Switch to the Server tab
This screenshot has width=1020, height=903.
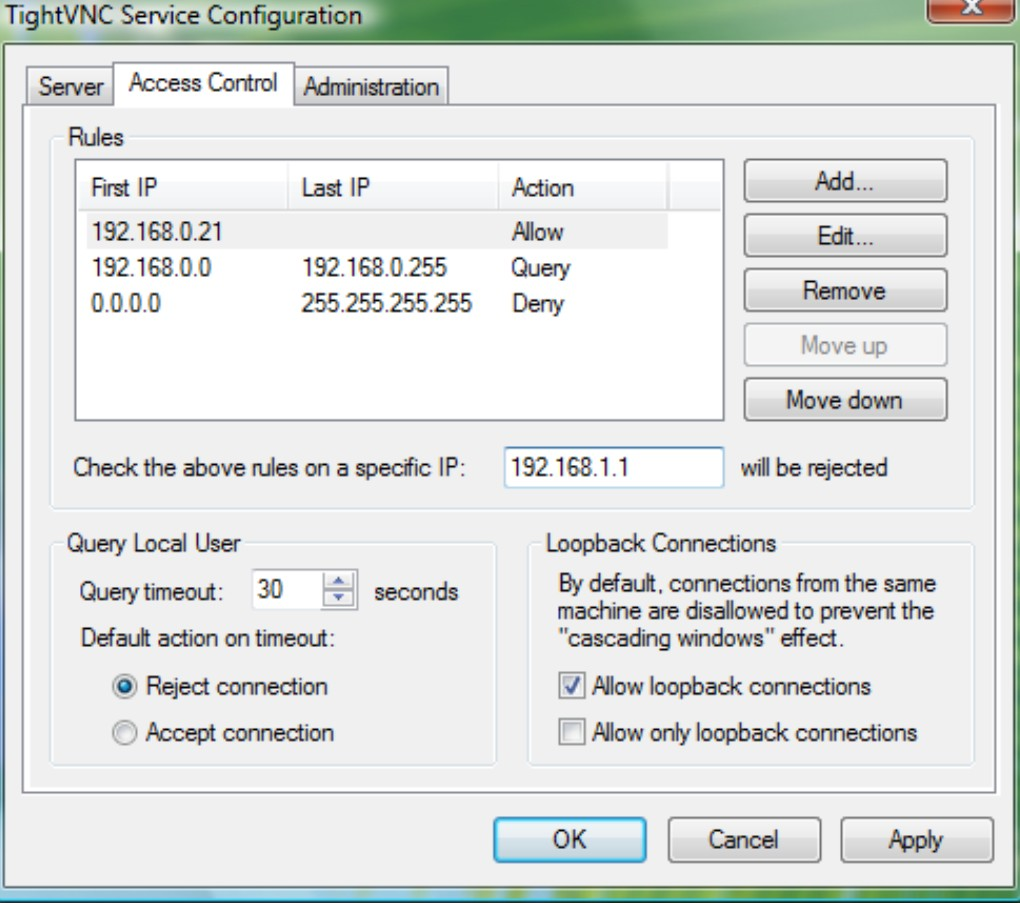pos(70,87)
